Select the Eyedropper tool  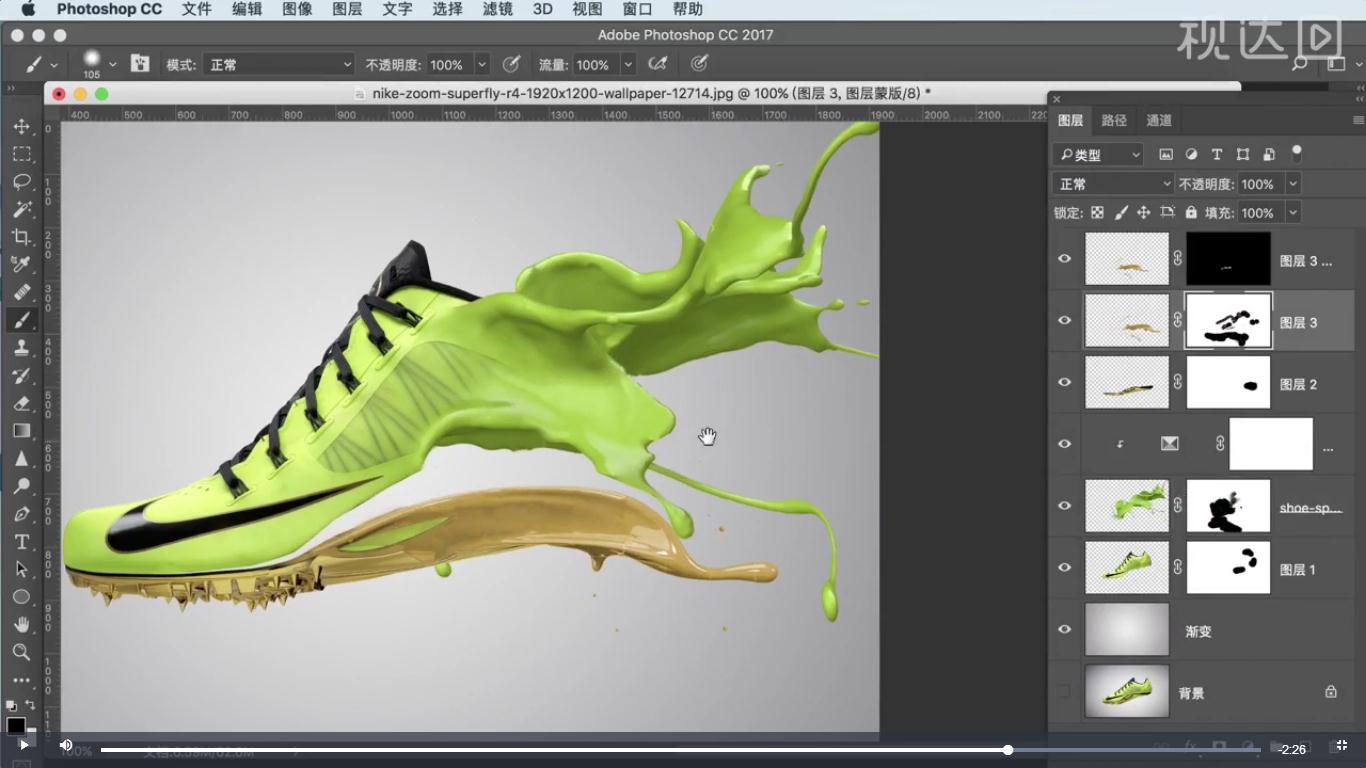pos(21,264)
